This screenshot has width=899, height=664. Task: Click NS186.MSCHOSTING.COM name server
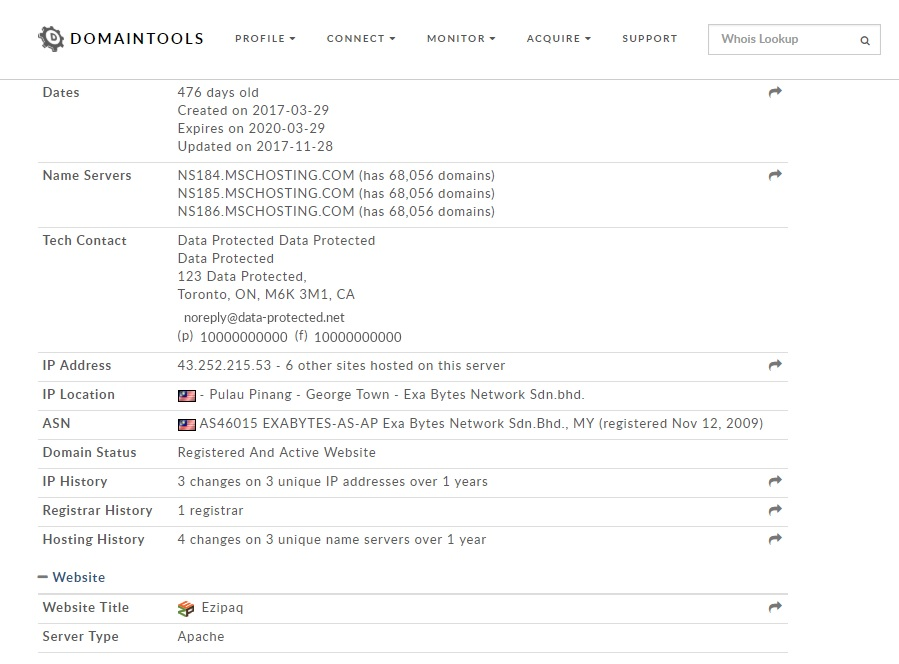tap(265, 211)
